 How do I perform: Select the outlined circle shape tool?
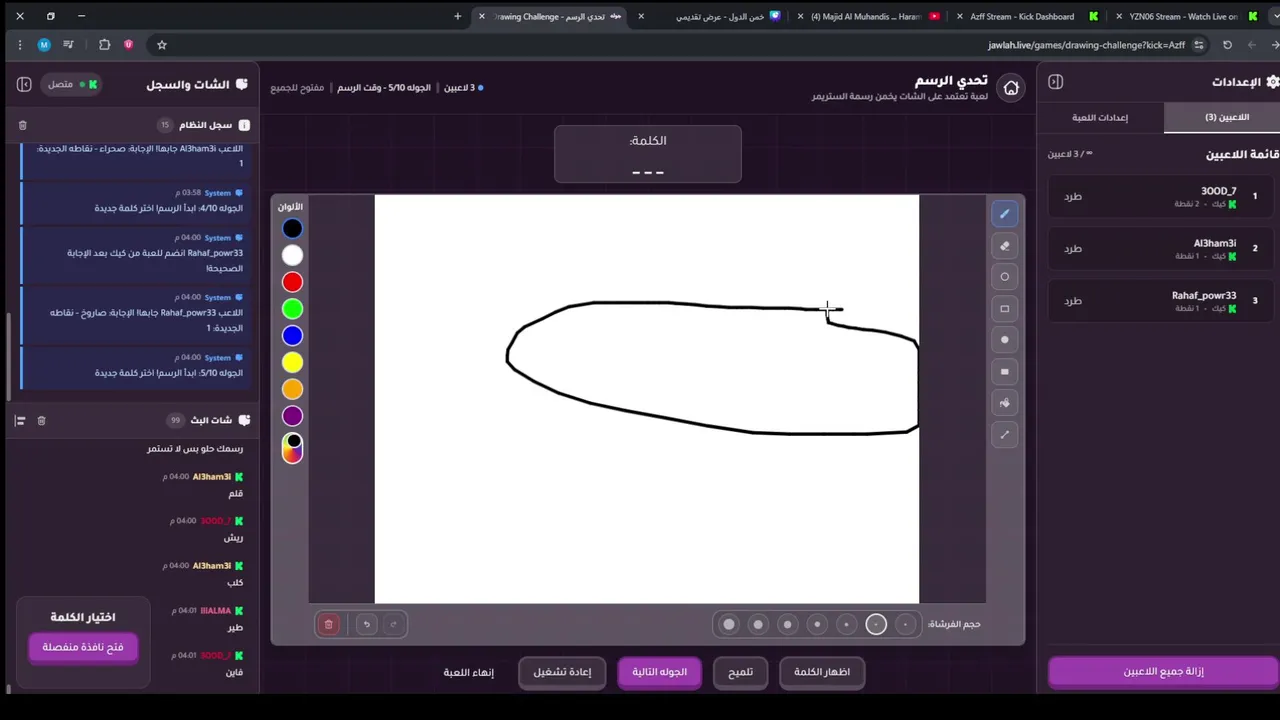(1005, 277)
